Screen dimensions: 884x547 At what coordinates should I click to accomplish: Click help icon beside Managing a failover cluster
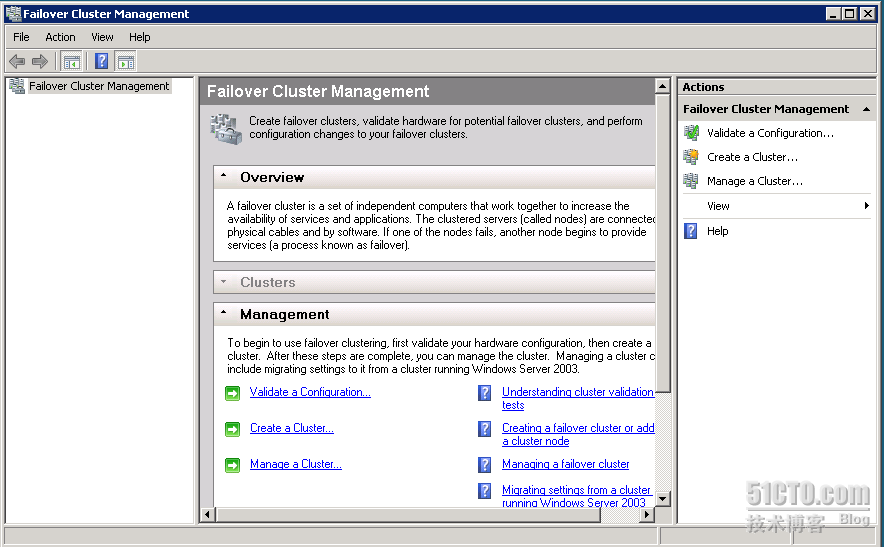[484, 465]
